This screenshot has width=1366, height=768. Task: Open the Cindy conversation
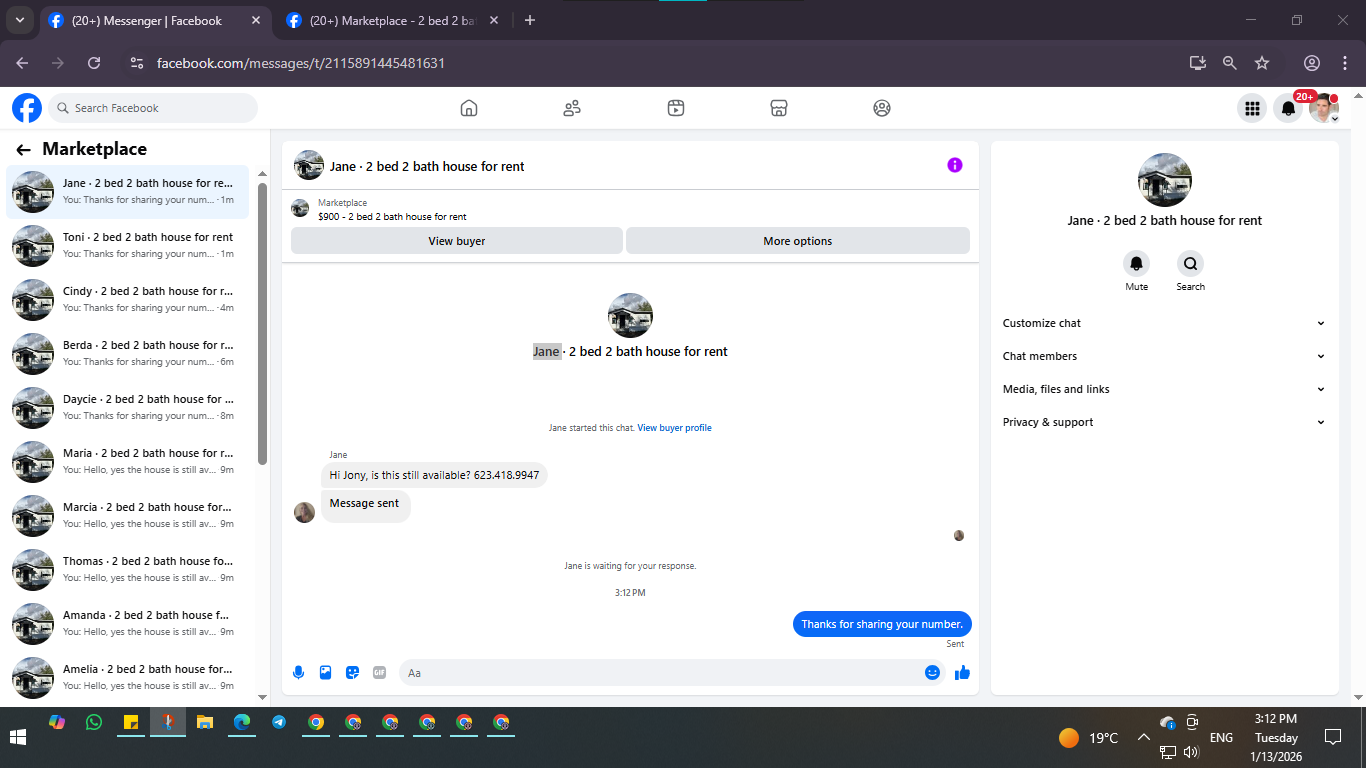(x=128, y=299)
